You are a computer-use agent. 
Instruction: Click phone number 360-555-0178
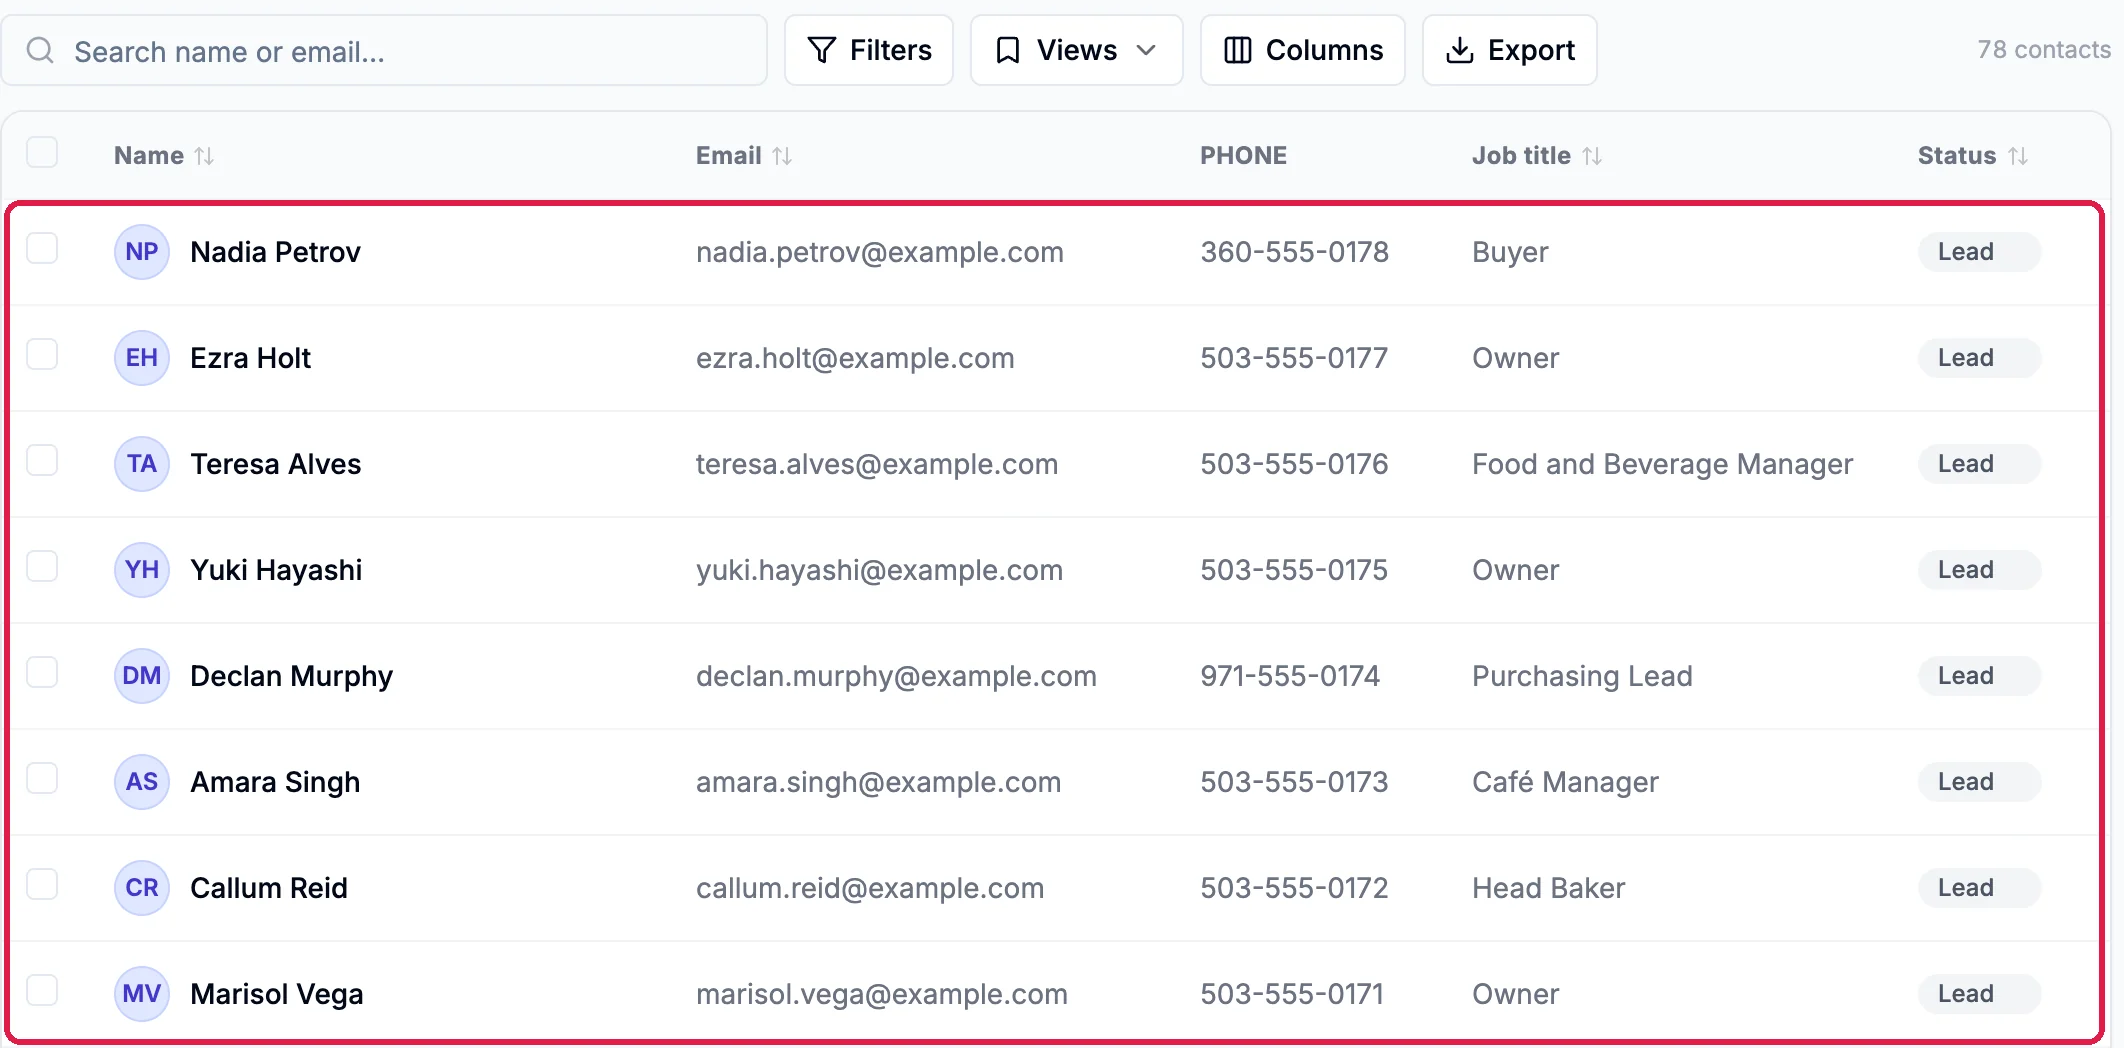(1294, 252)
